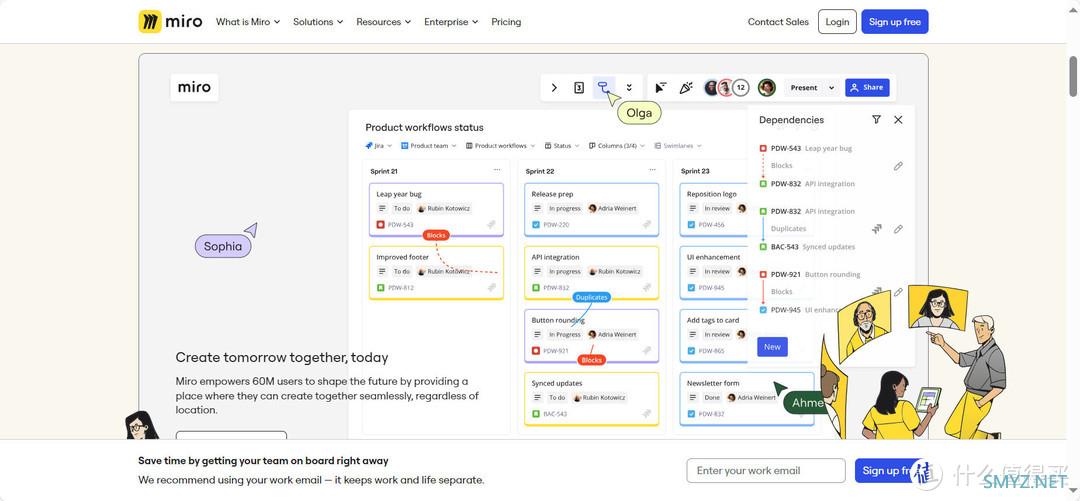This screenshot has width=1080, height=501.
Task: Expand the What is Miro menu
Action: click(x=248, y=22)
